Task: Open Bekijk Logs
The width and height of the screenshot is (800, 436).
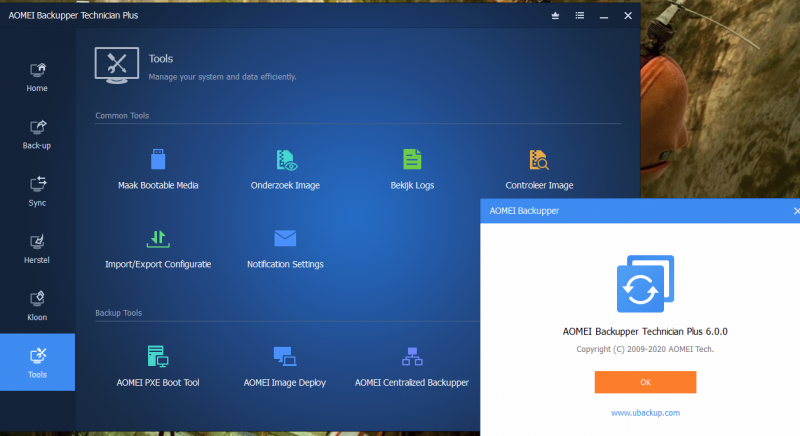Action: (412, 160)
